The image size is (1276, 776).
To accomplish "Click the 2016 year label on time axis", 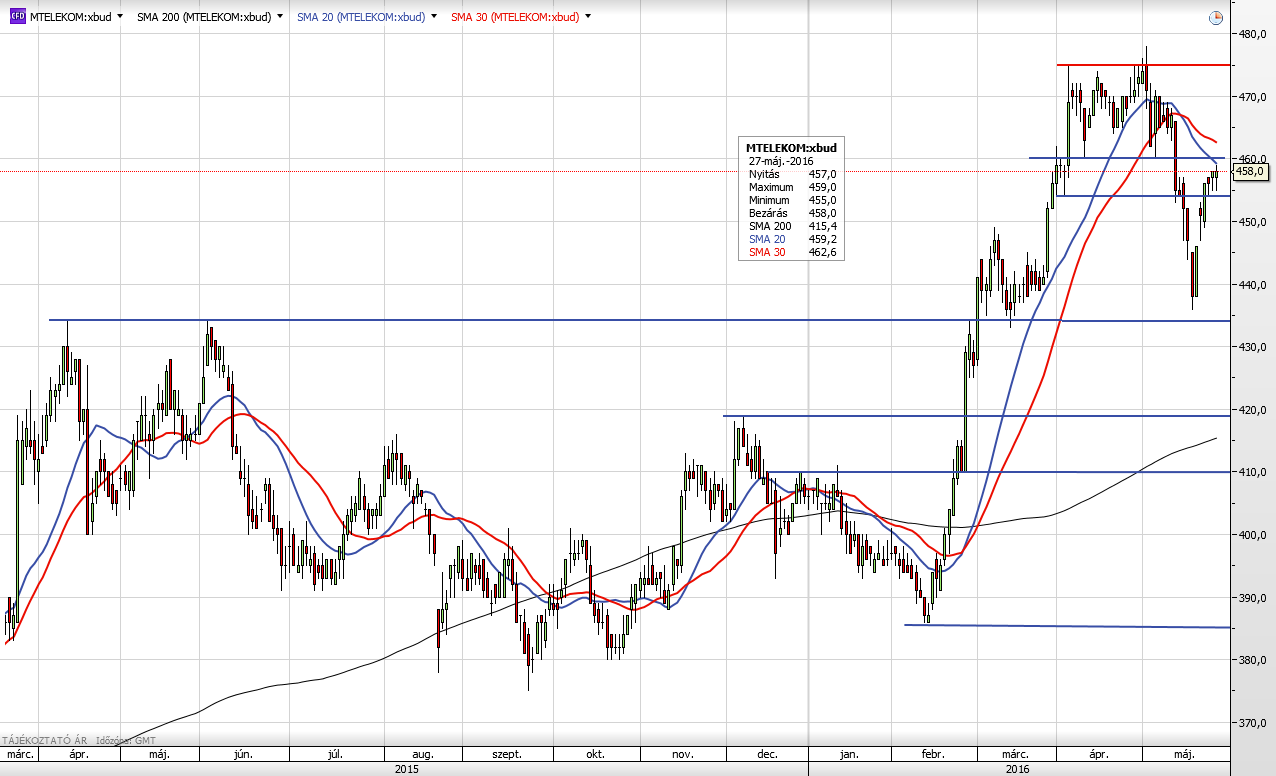I will click(1017, 769).
